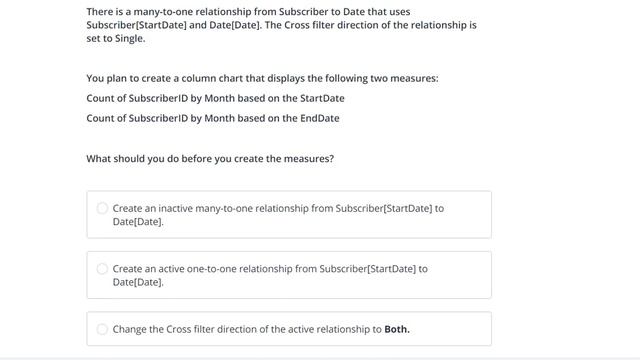640x360 pixels.
Task: Click 'Subscriber[StartDate]' in the one-to-one answer
Action: [367, 269]
